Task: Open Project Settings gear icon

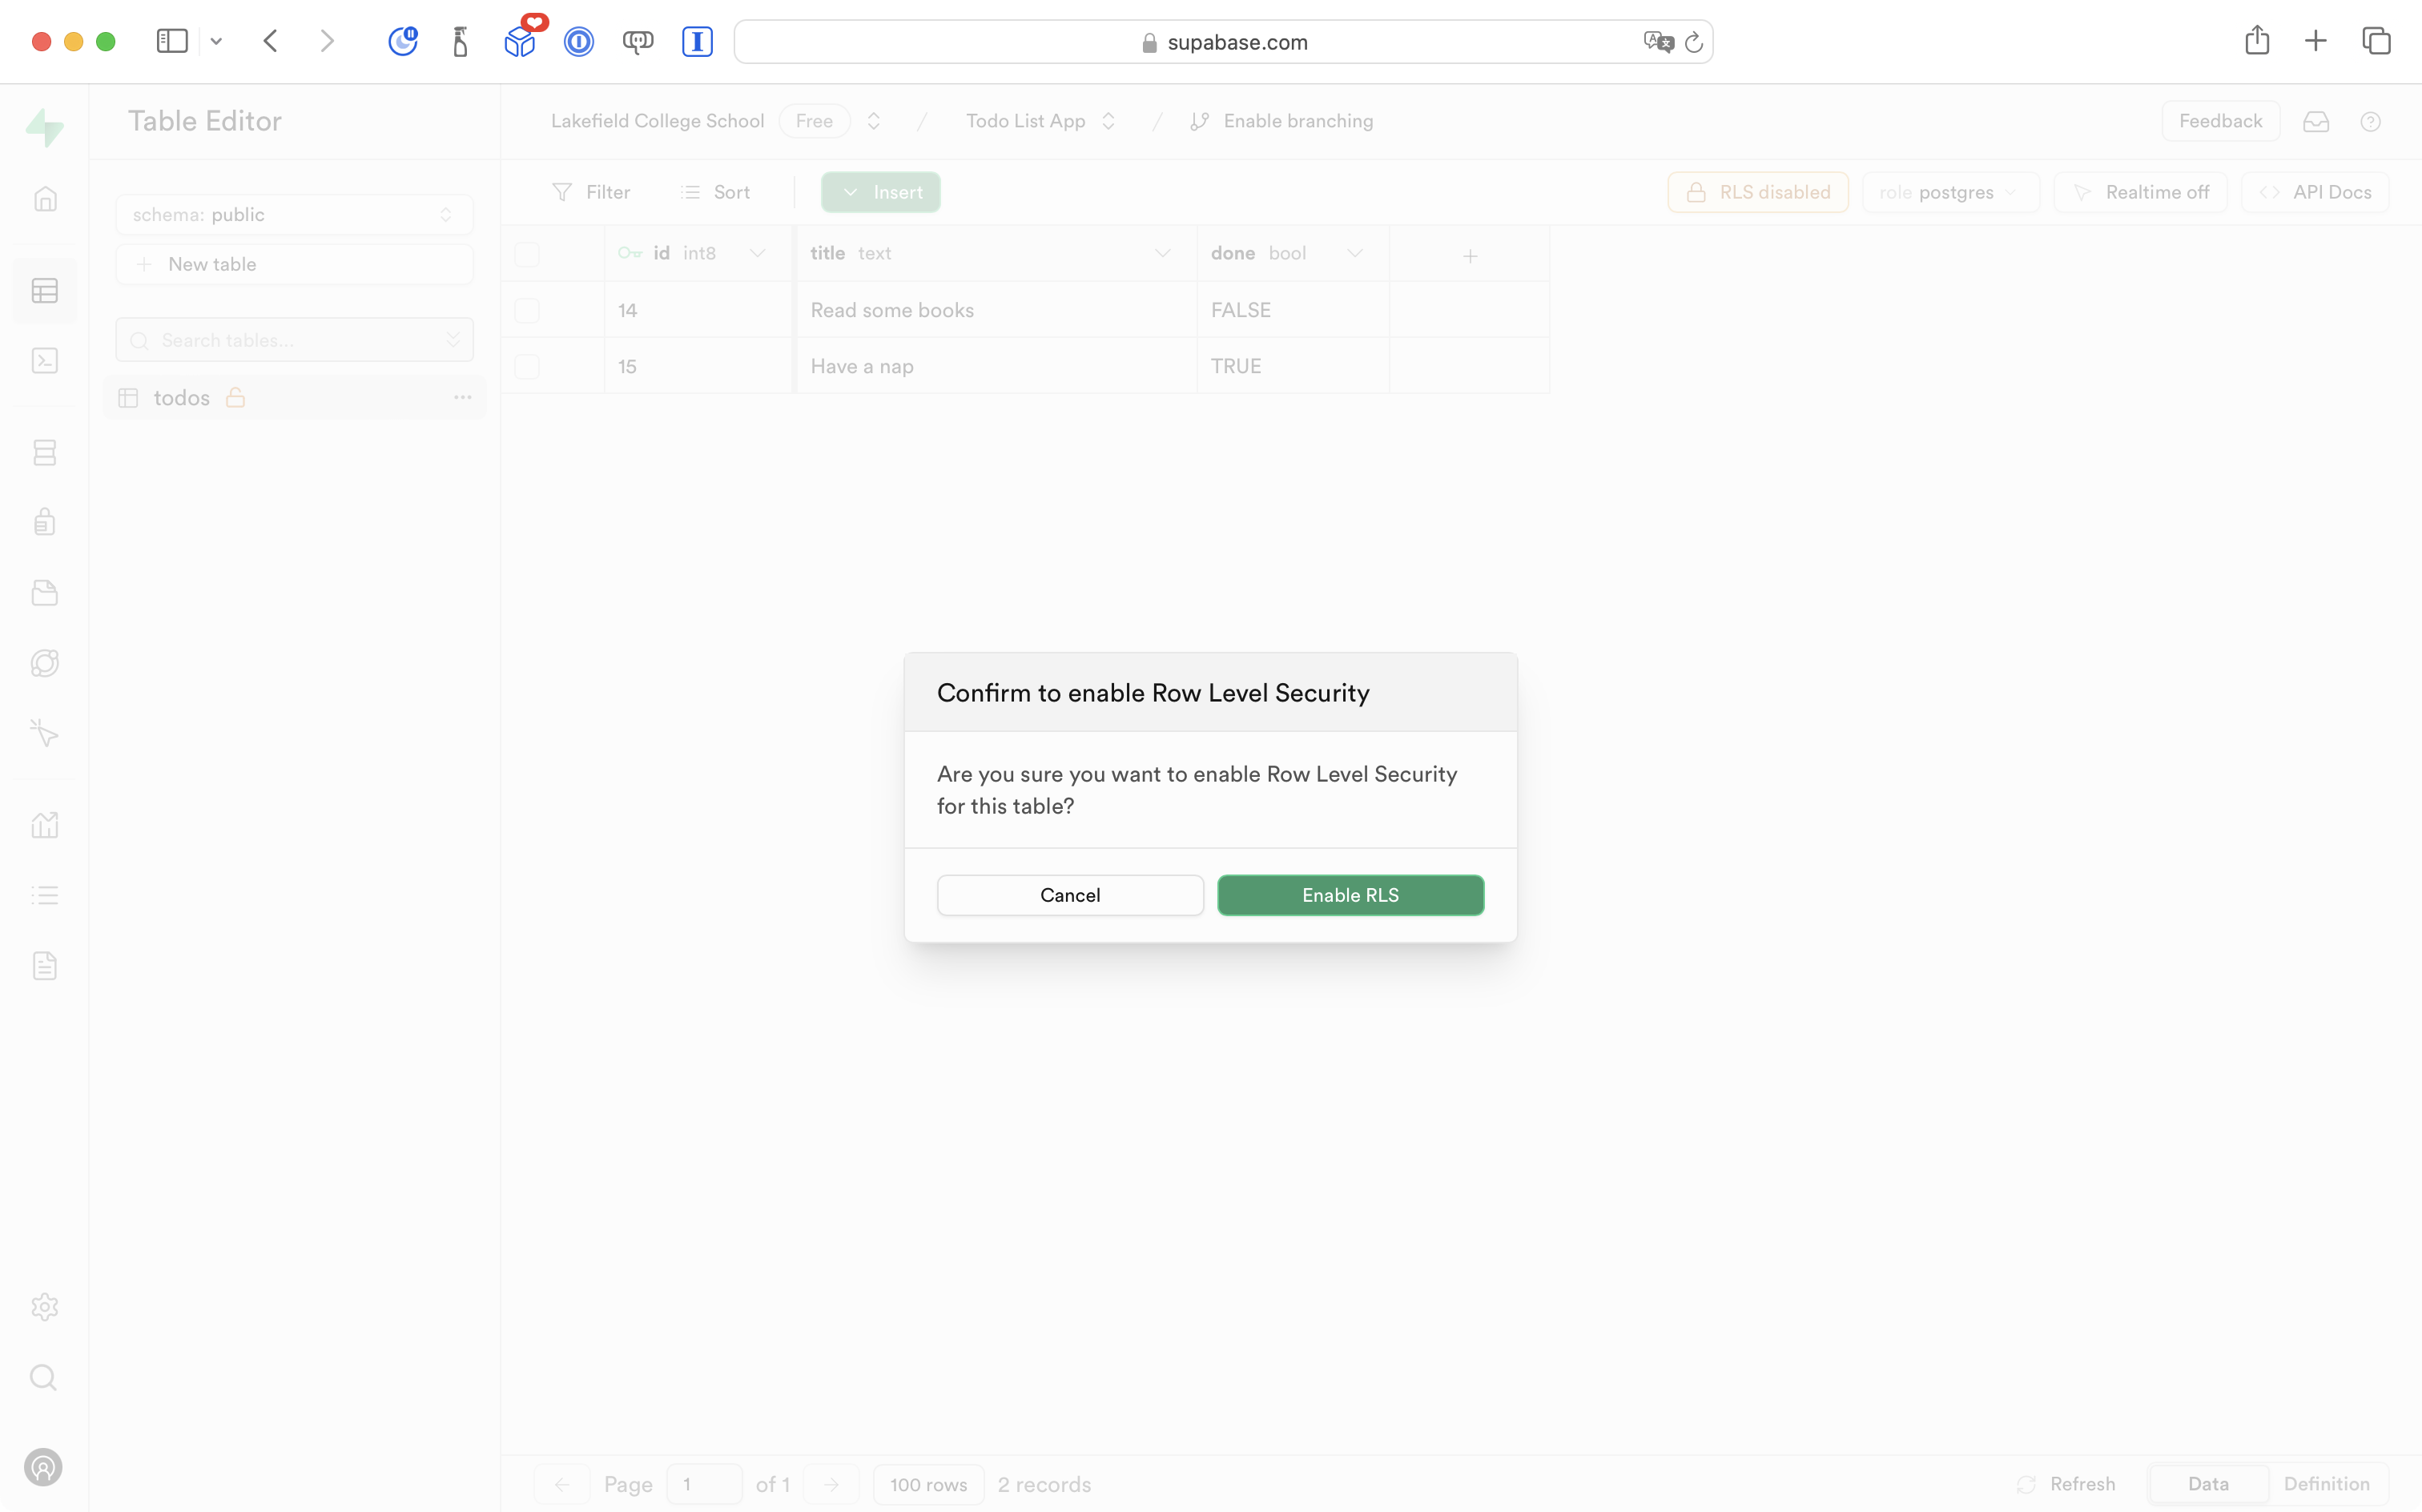Action: (x=45, y=1307)
